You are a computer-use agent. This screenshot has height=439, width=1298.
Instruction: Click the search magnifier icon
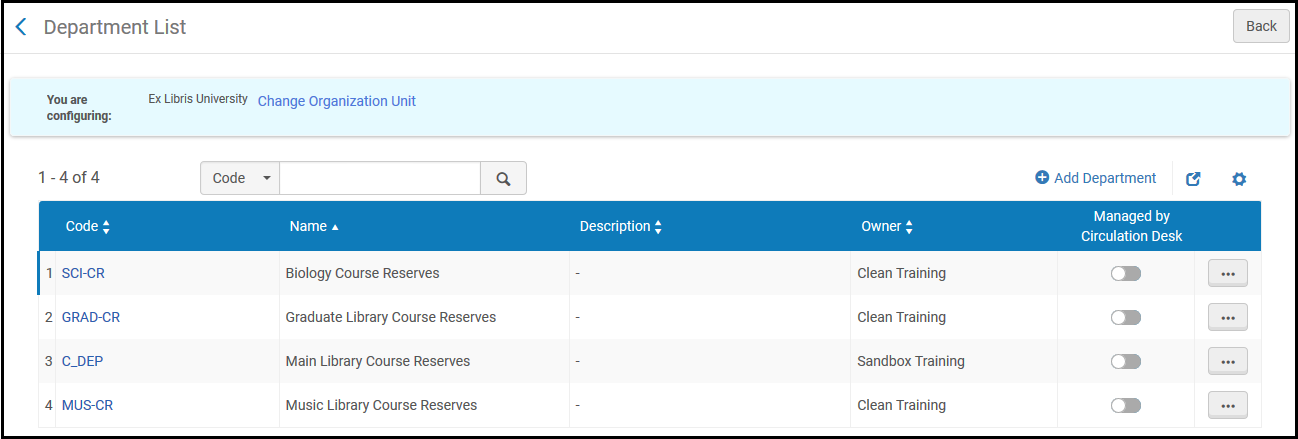pyautogui.click(x=503, y=178)
